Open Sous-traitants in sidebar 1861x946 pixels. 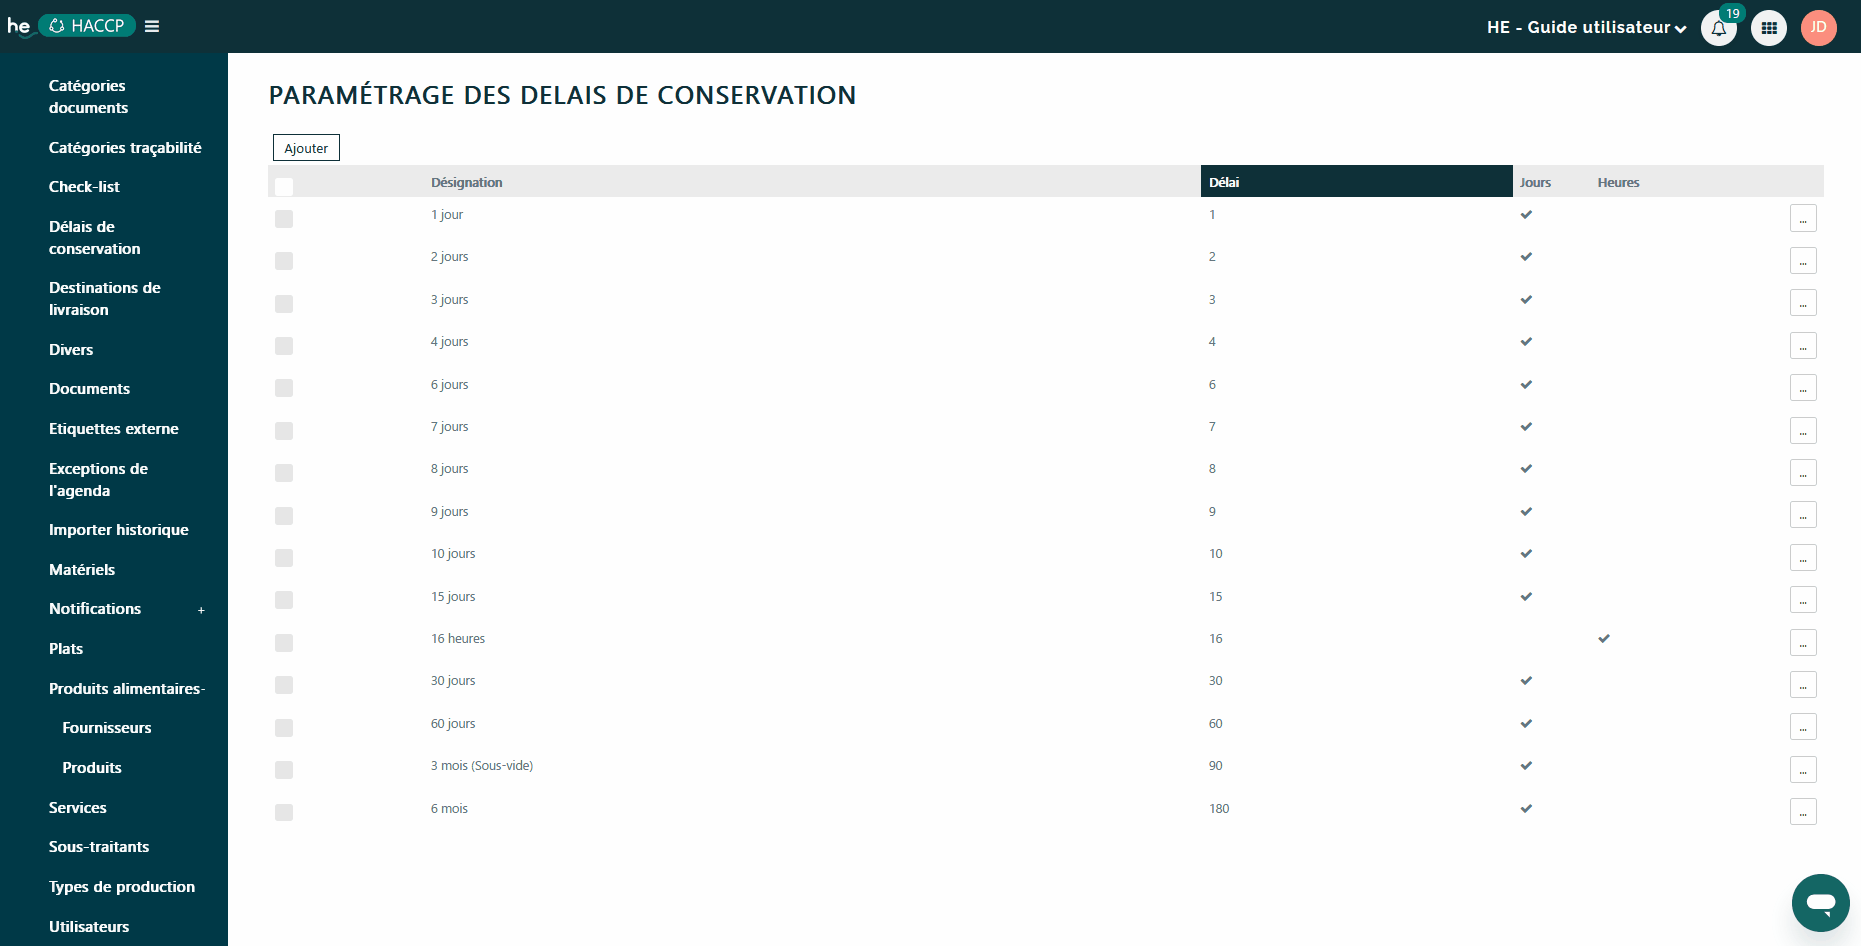pos(99,847)
